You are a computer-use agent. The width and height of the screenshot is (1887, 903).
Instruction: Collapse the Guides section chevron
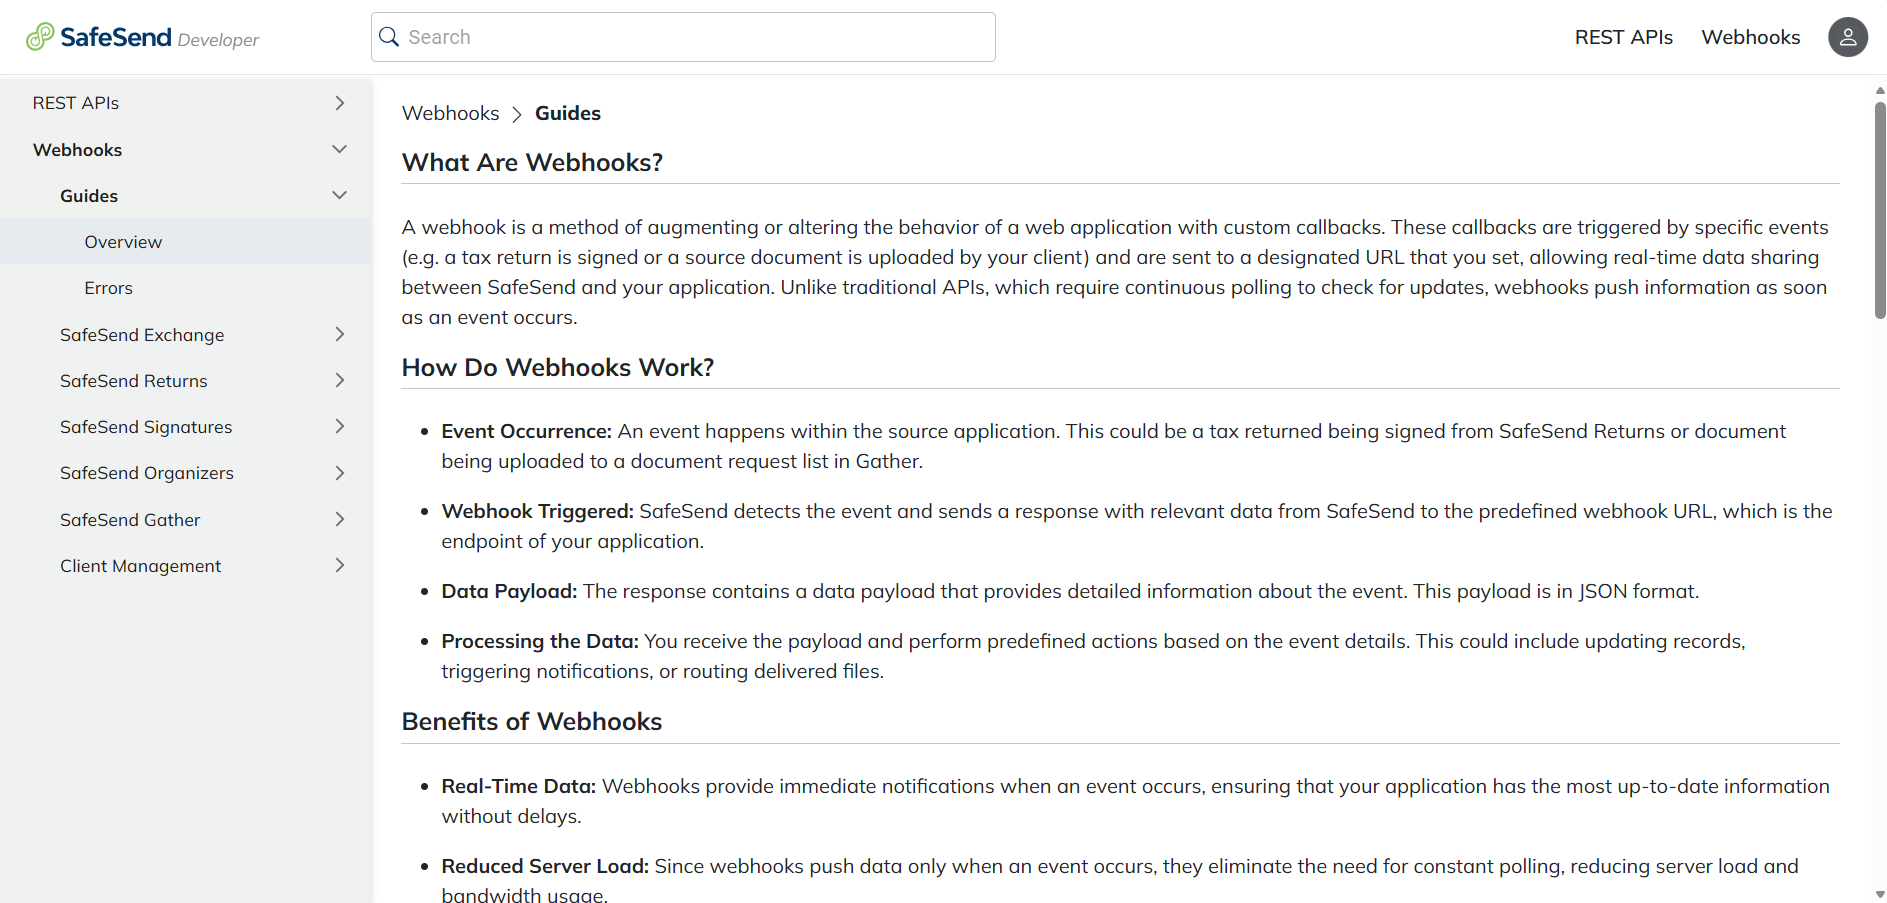pyautogui.click(x=340, y=195)
